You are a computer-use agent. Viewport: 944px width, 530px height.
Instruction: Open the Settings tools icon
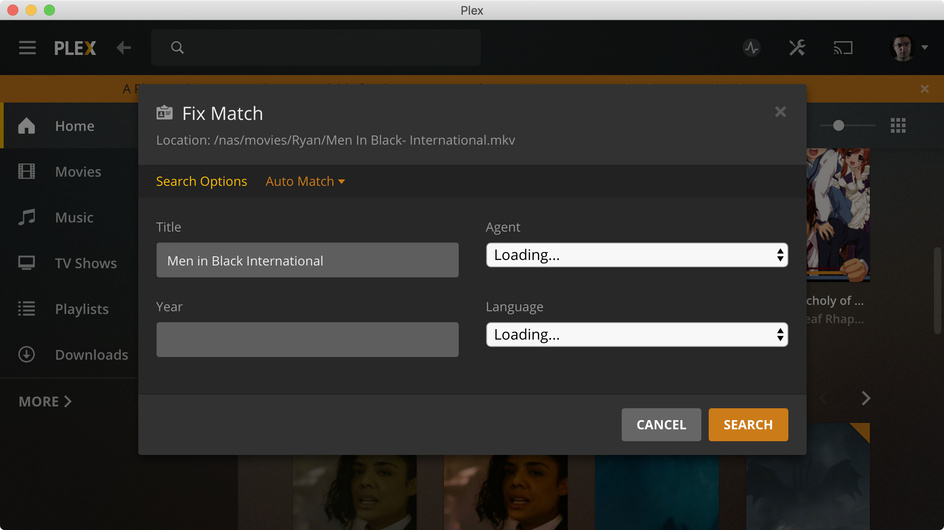pyautogui.click(x=797, y=48)
